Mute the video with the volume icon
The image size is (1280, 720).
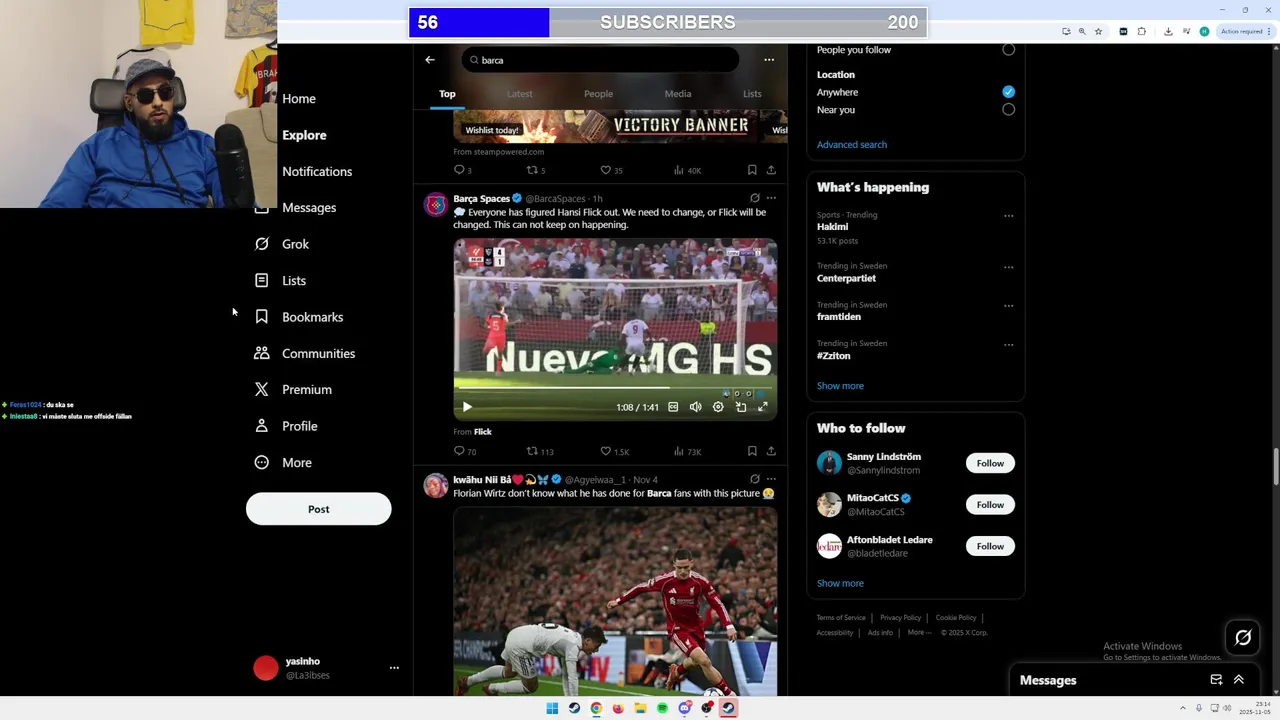coord(695,407)
